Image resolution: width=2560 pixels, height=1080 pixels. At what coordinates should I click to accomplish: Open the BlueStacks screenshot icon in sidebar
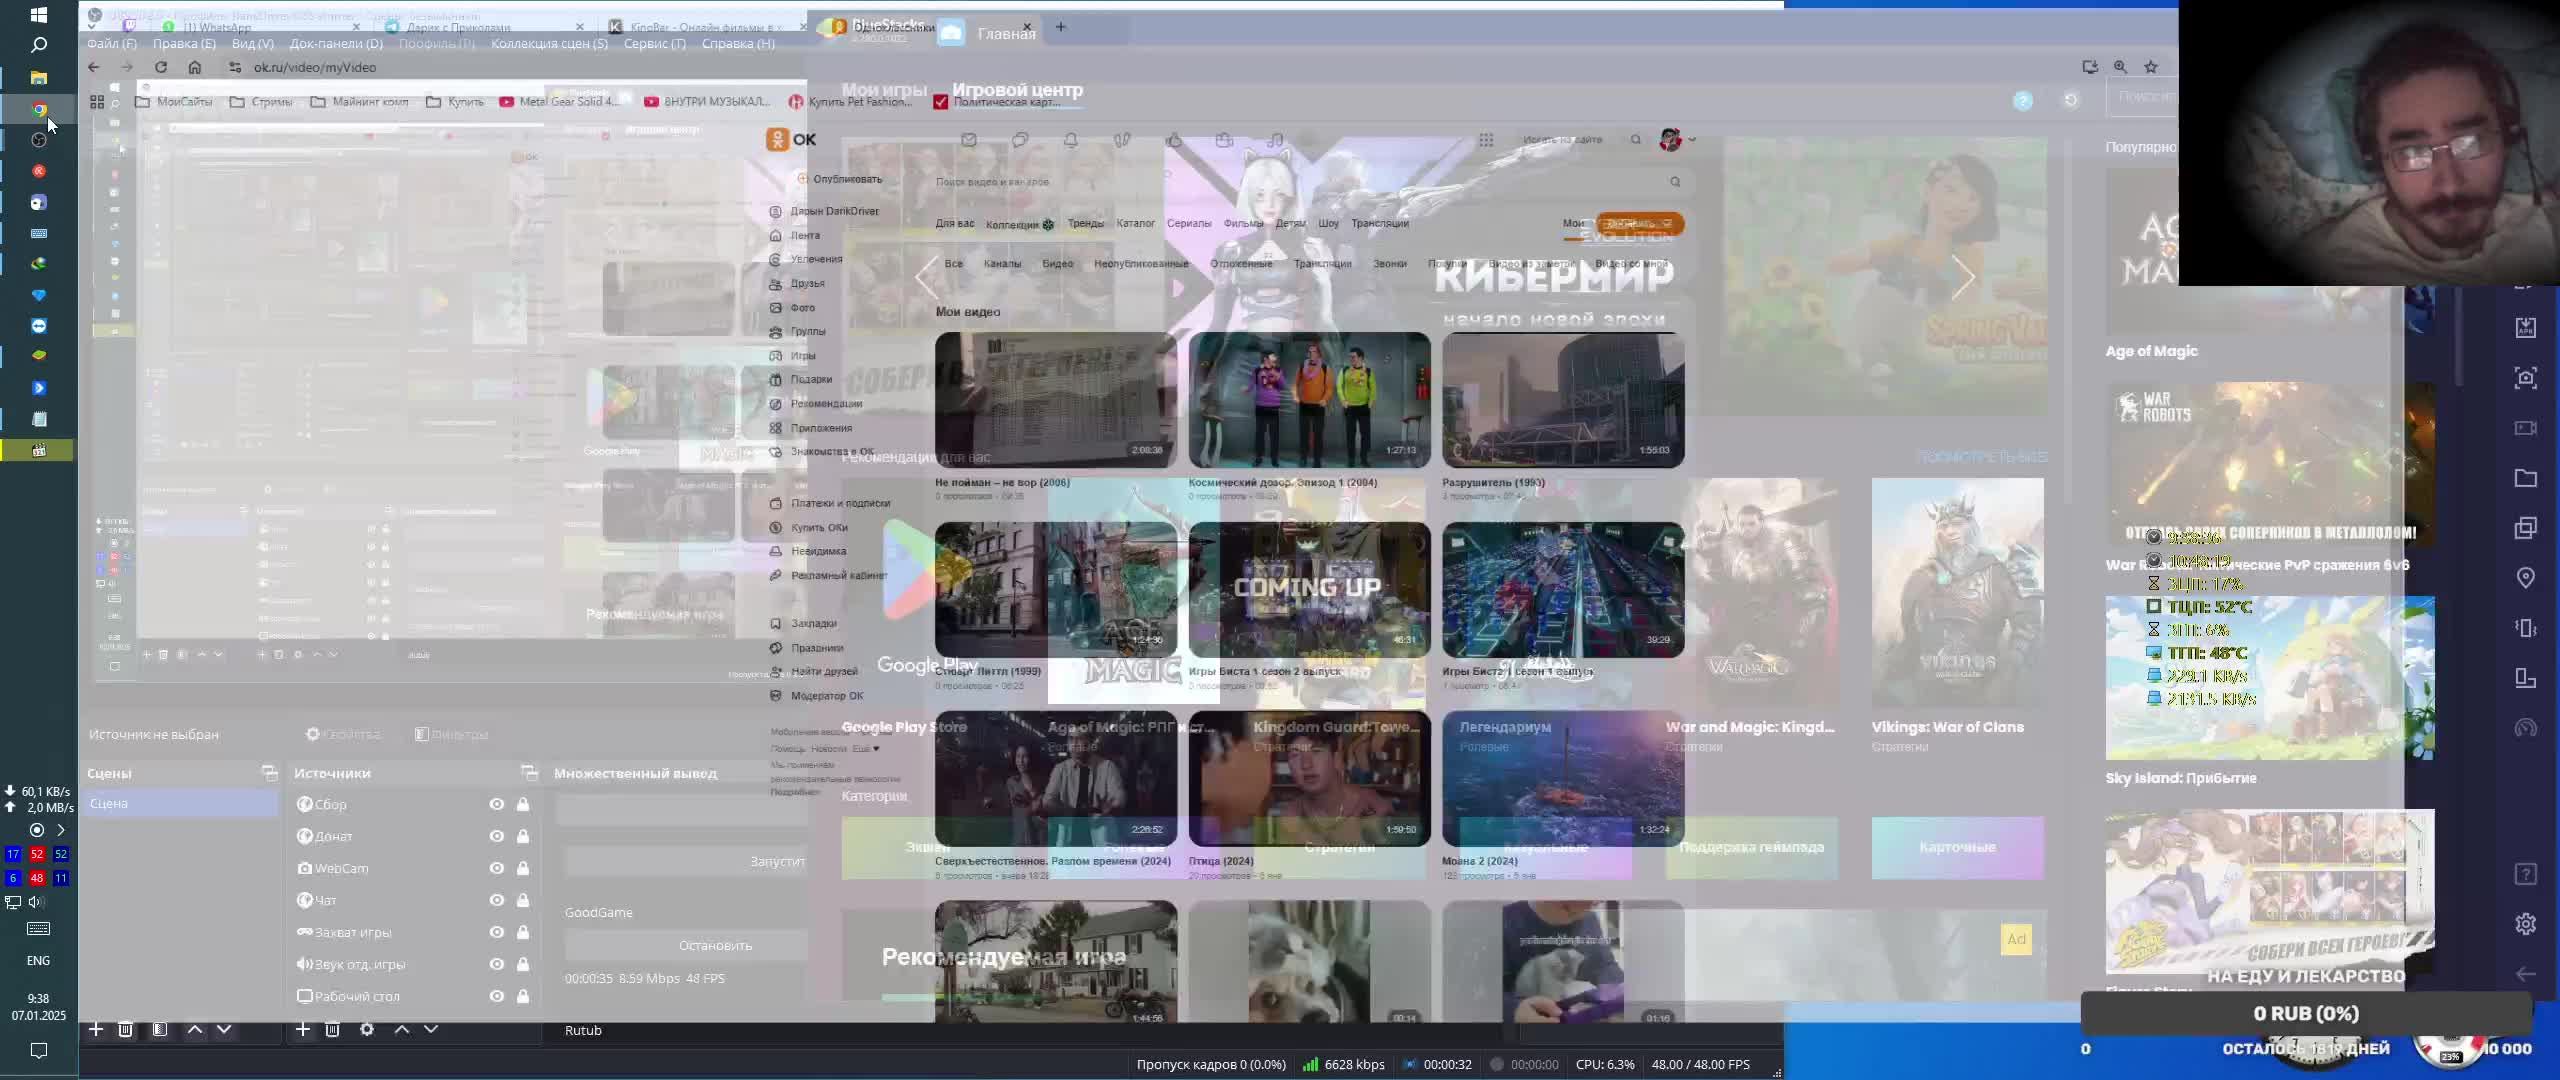2525,378
